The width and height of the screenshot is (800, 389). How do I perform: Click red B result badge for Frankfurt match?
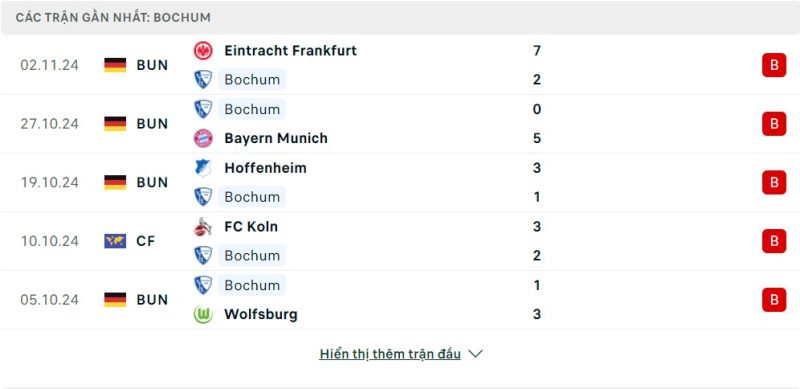click(774, 65)
